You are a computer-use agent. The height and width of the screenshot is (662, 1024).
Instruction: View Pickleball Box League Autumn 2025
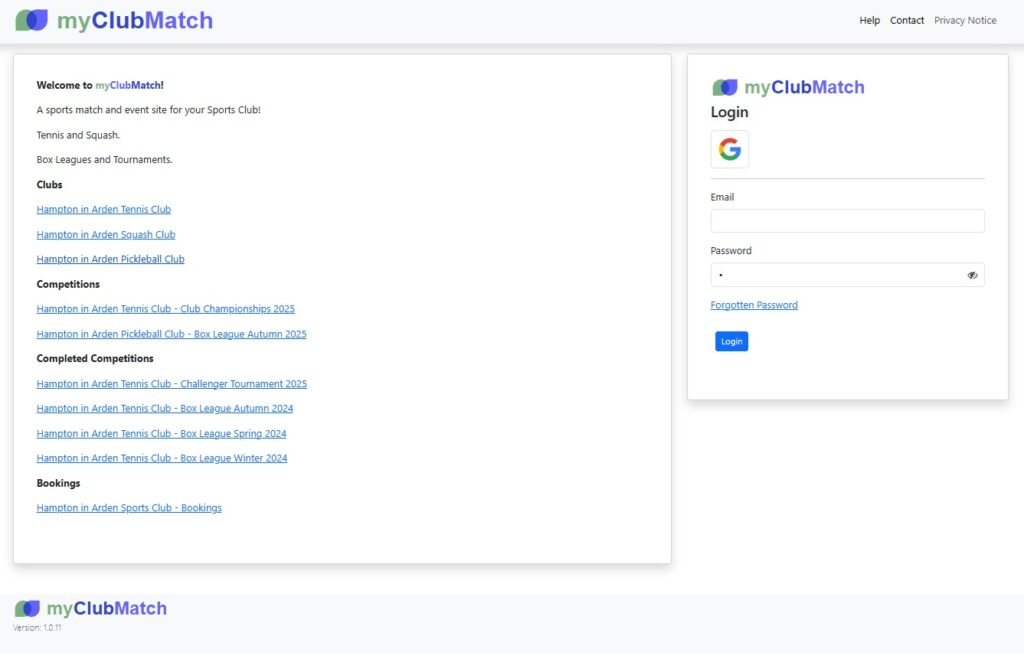click(172, 334)
